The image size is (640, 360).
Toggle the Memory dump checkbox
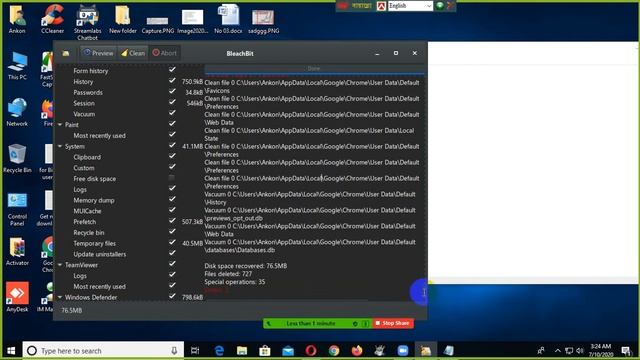click(172, 199)
